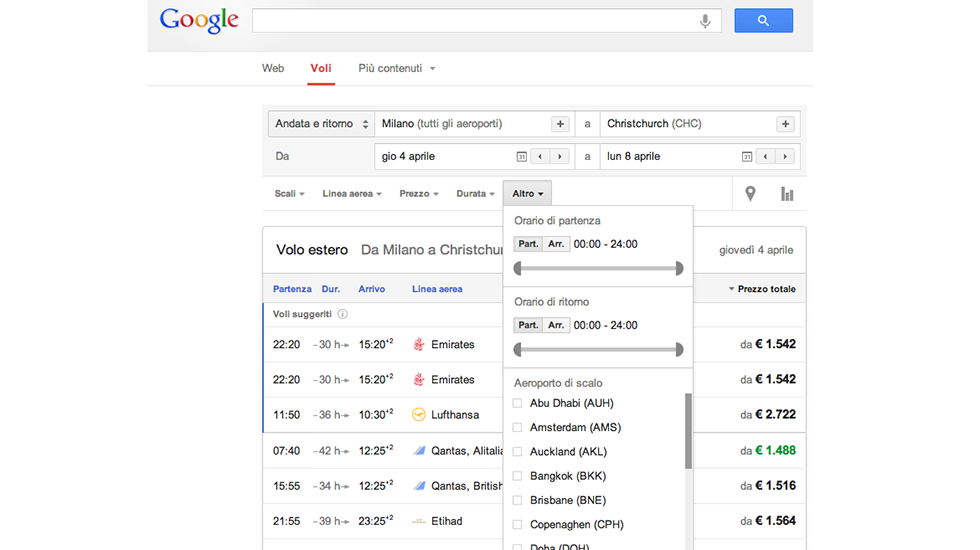Open the Andata e ritorno trip type dropdown

pos(321,124)
